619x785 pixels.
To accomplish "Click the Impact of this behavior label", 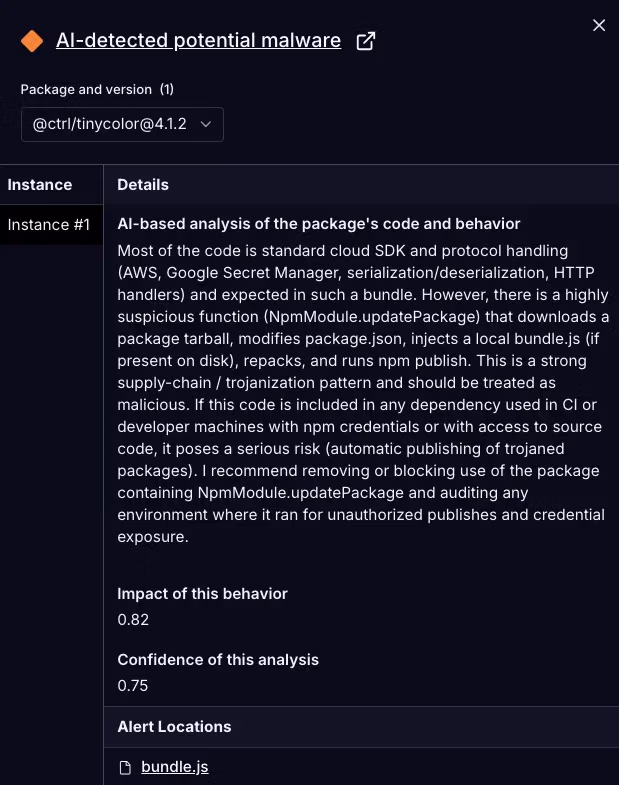I will tap(202, 594).
